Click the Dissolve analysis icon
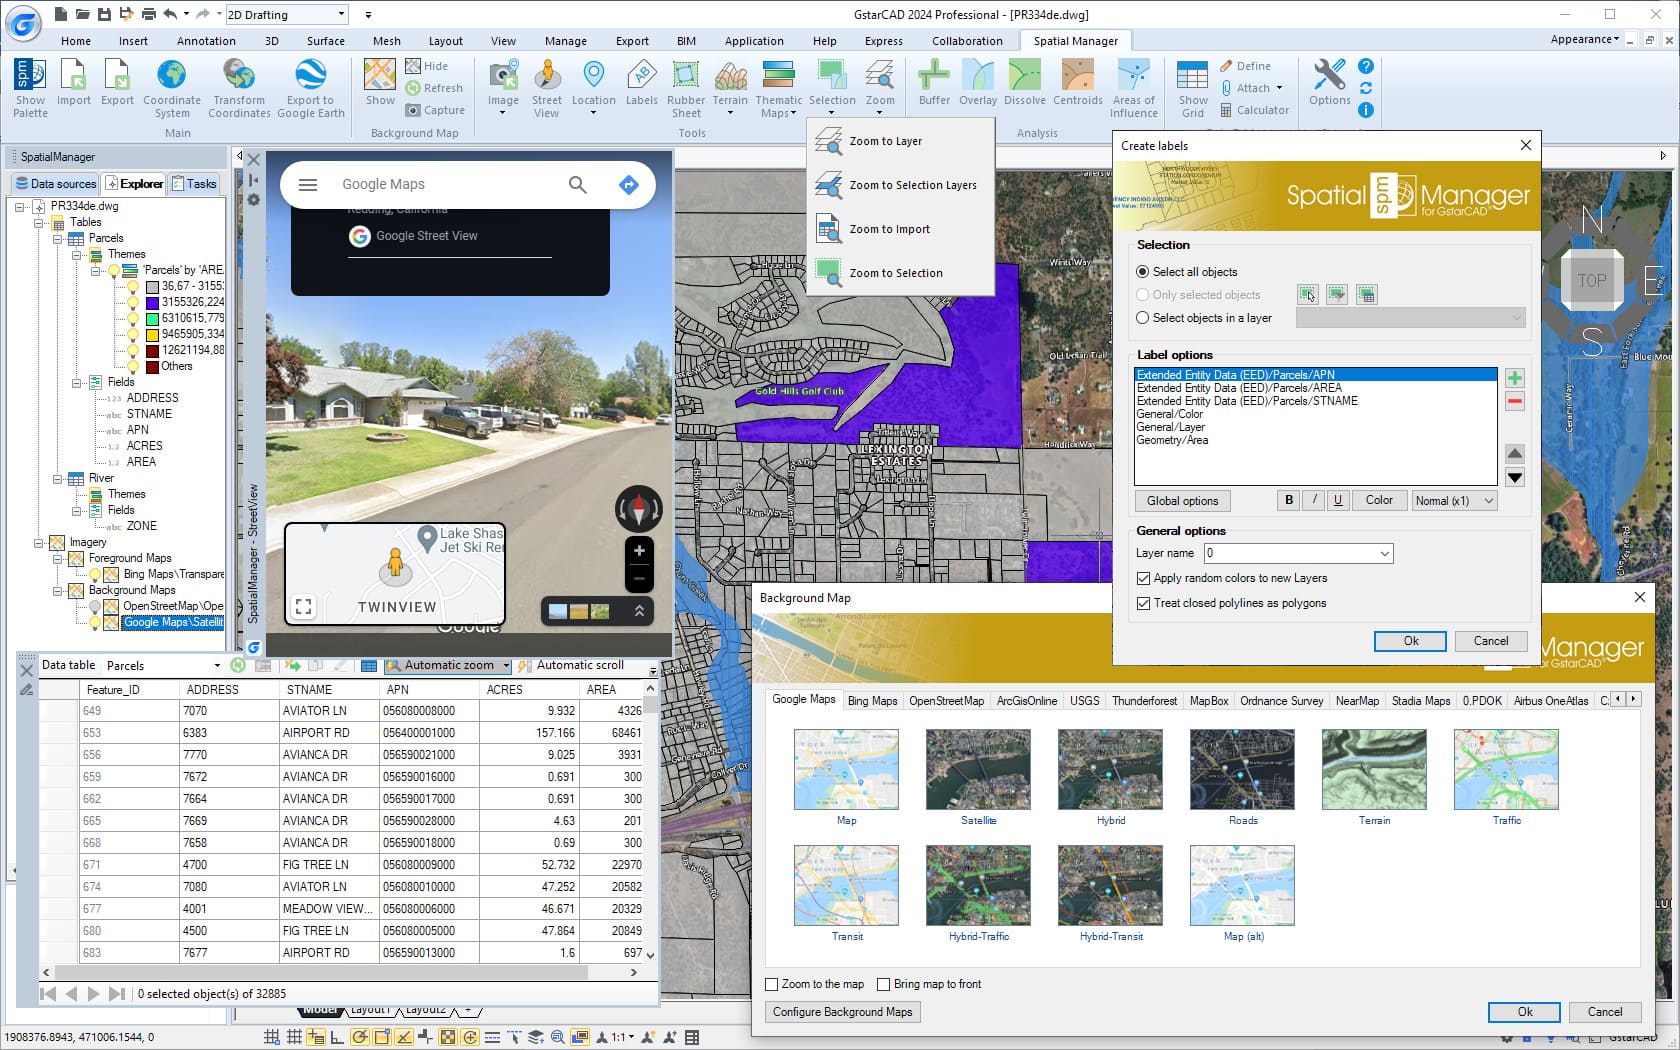Screen dimensions: 1680x1050 click(1024, 82)
